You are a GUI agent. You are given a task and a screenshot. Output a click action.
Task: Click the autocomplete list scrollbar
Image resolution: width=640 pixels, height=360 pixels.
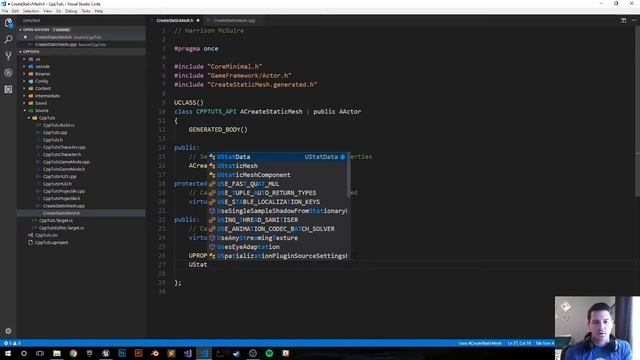click(x=349, y=175)
